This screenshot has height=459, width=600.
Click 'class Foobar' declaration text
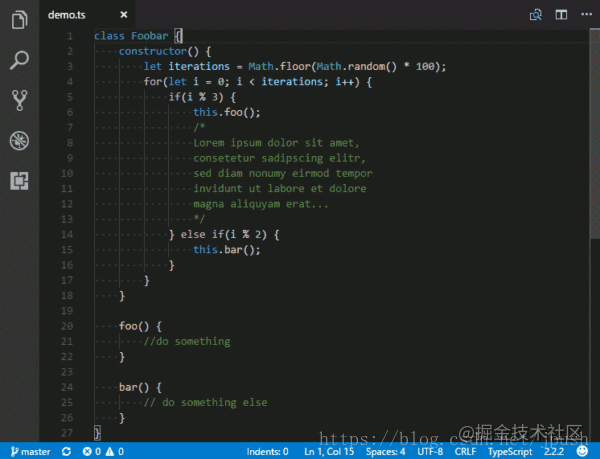pos(131,36)
